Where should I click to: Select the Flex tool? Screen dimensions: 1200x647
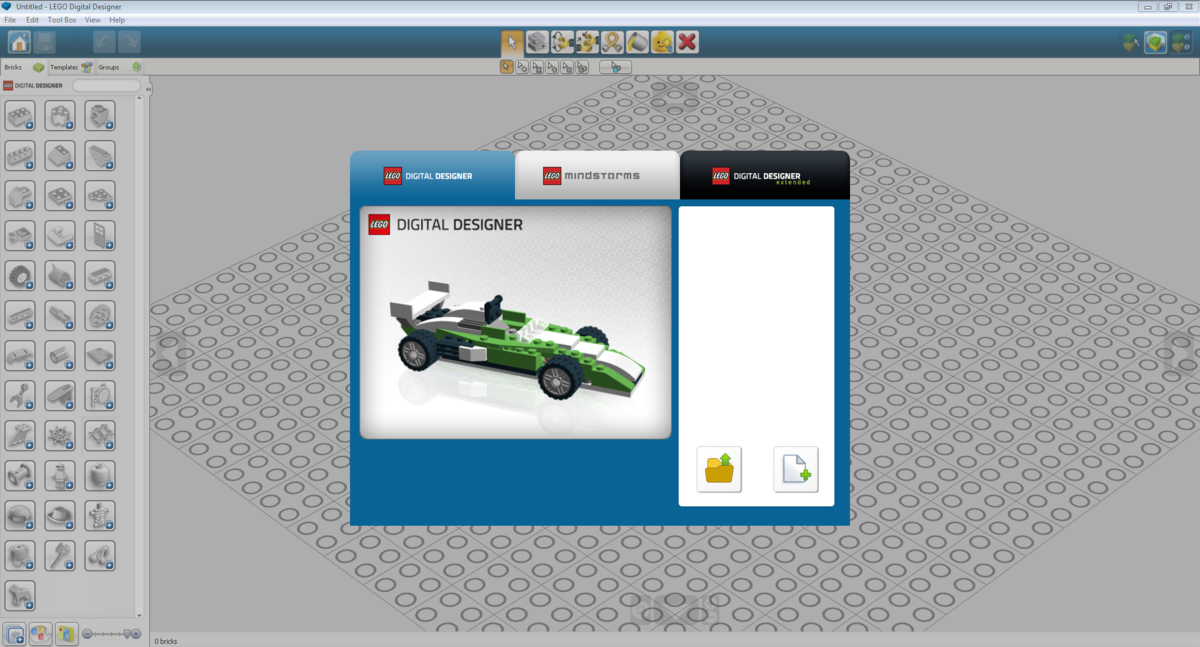click(x=612, y=42)
